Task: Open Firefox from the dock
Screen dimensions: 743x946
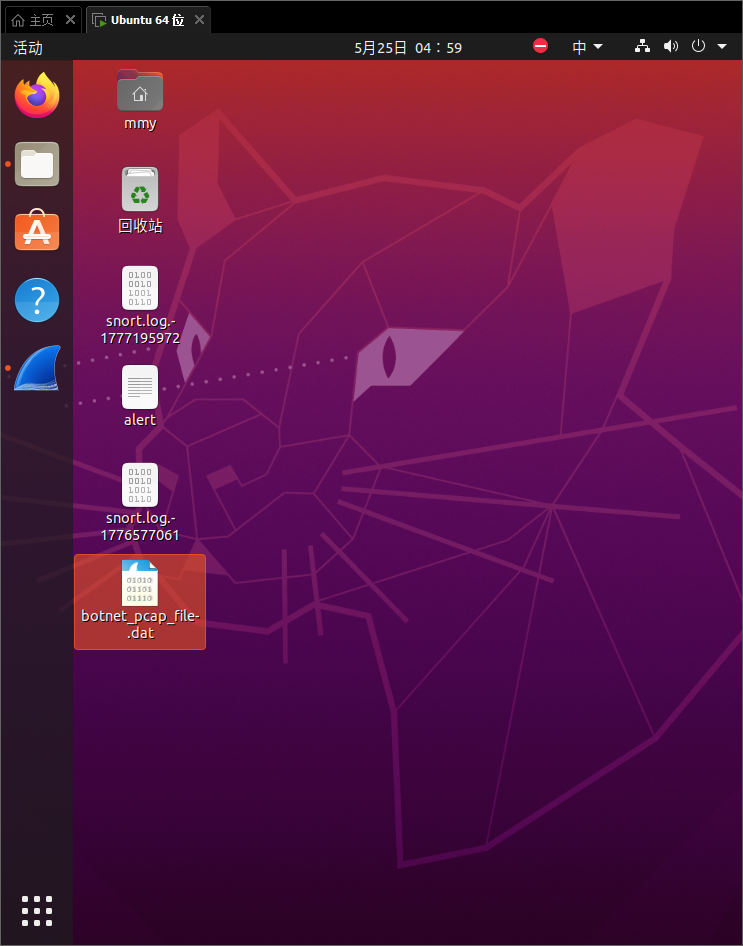Action: (x=37, y=95)
